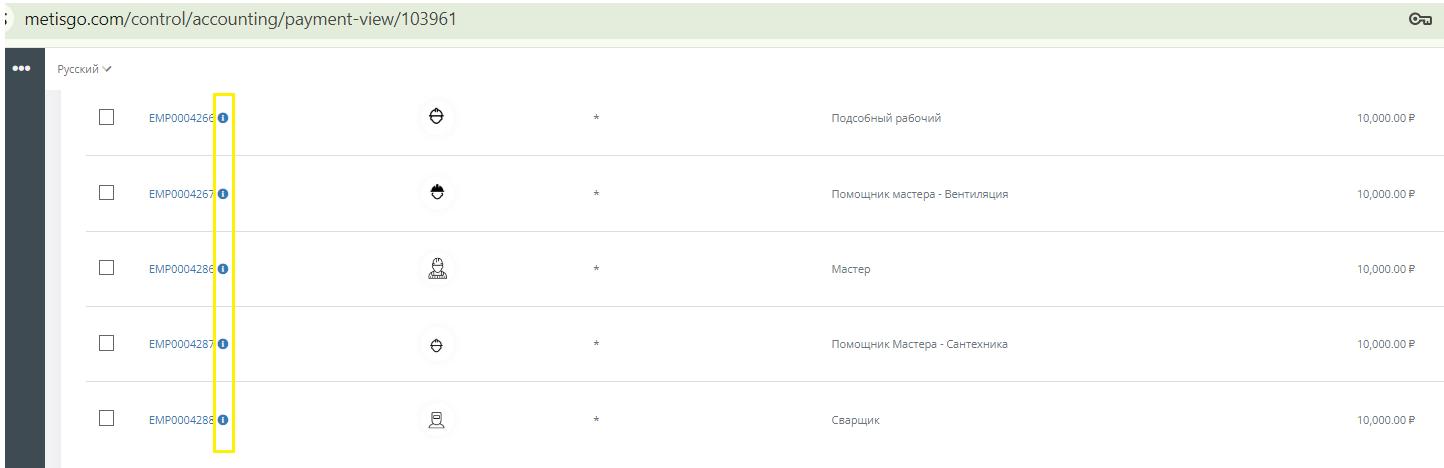Image resolution: width=1444 pixels, height=468 pixels.
Task: Click hard hat icon in Вентиляция row
Action: click(x=436, y=192)
